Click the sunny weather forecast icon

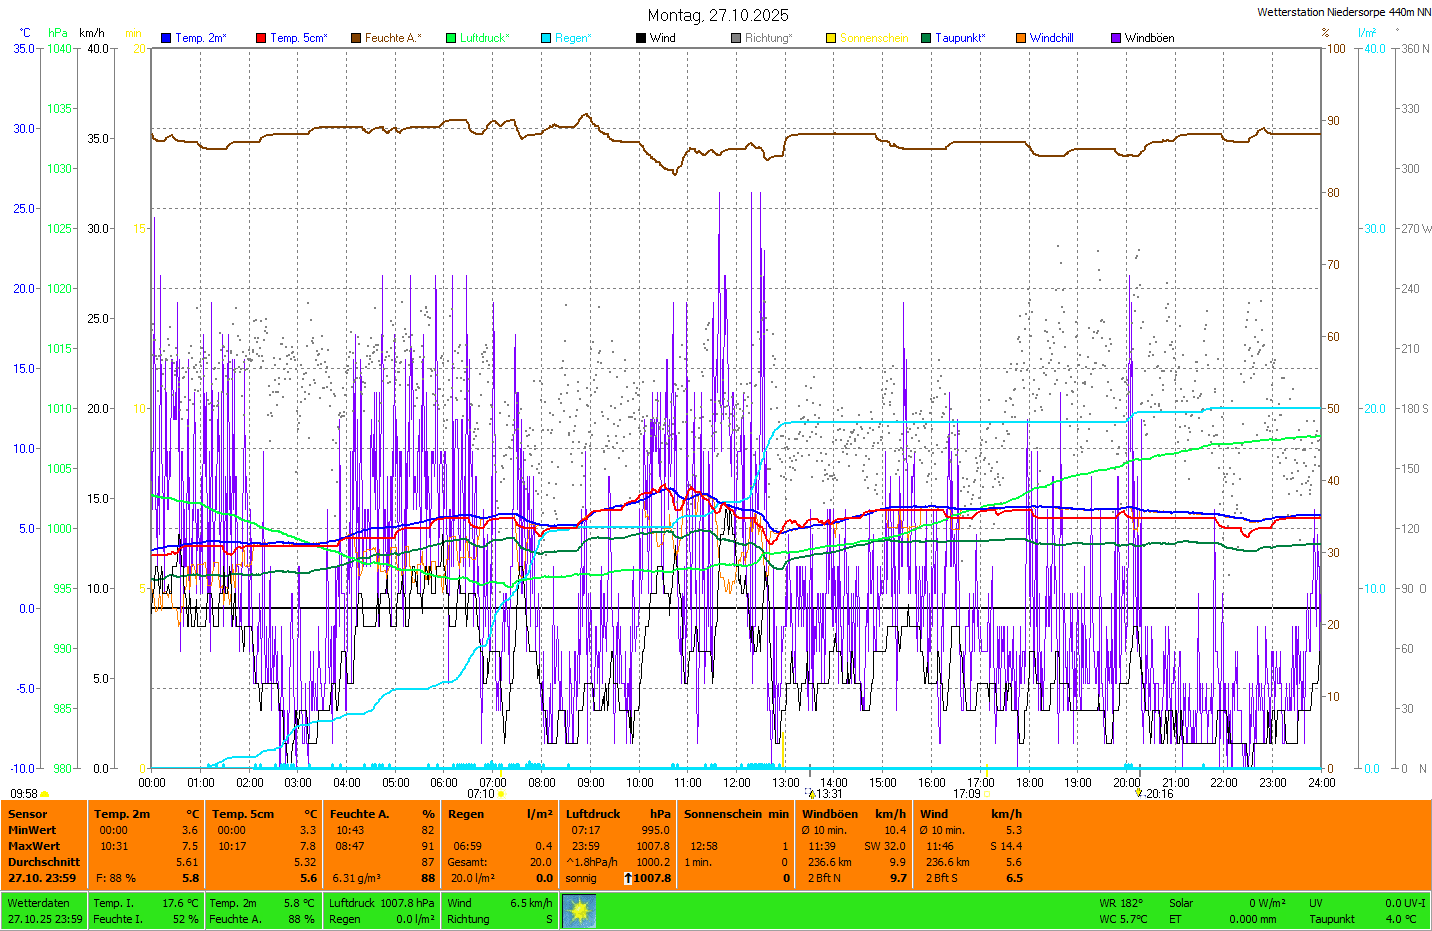pyautogui.click(x=579, y=911)
